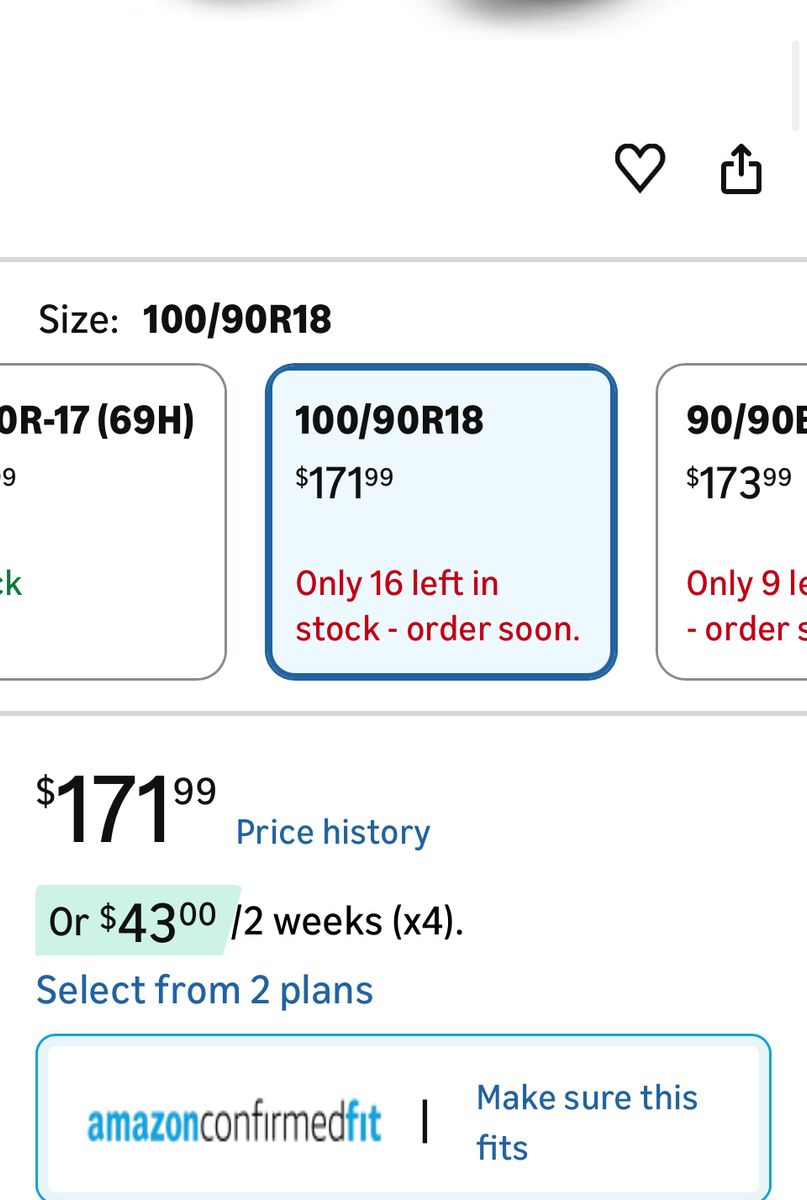Click the Only 16 left in stock warning
The width and height of the screenshot is (807, 1200).
click(x=437, y=606)
